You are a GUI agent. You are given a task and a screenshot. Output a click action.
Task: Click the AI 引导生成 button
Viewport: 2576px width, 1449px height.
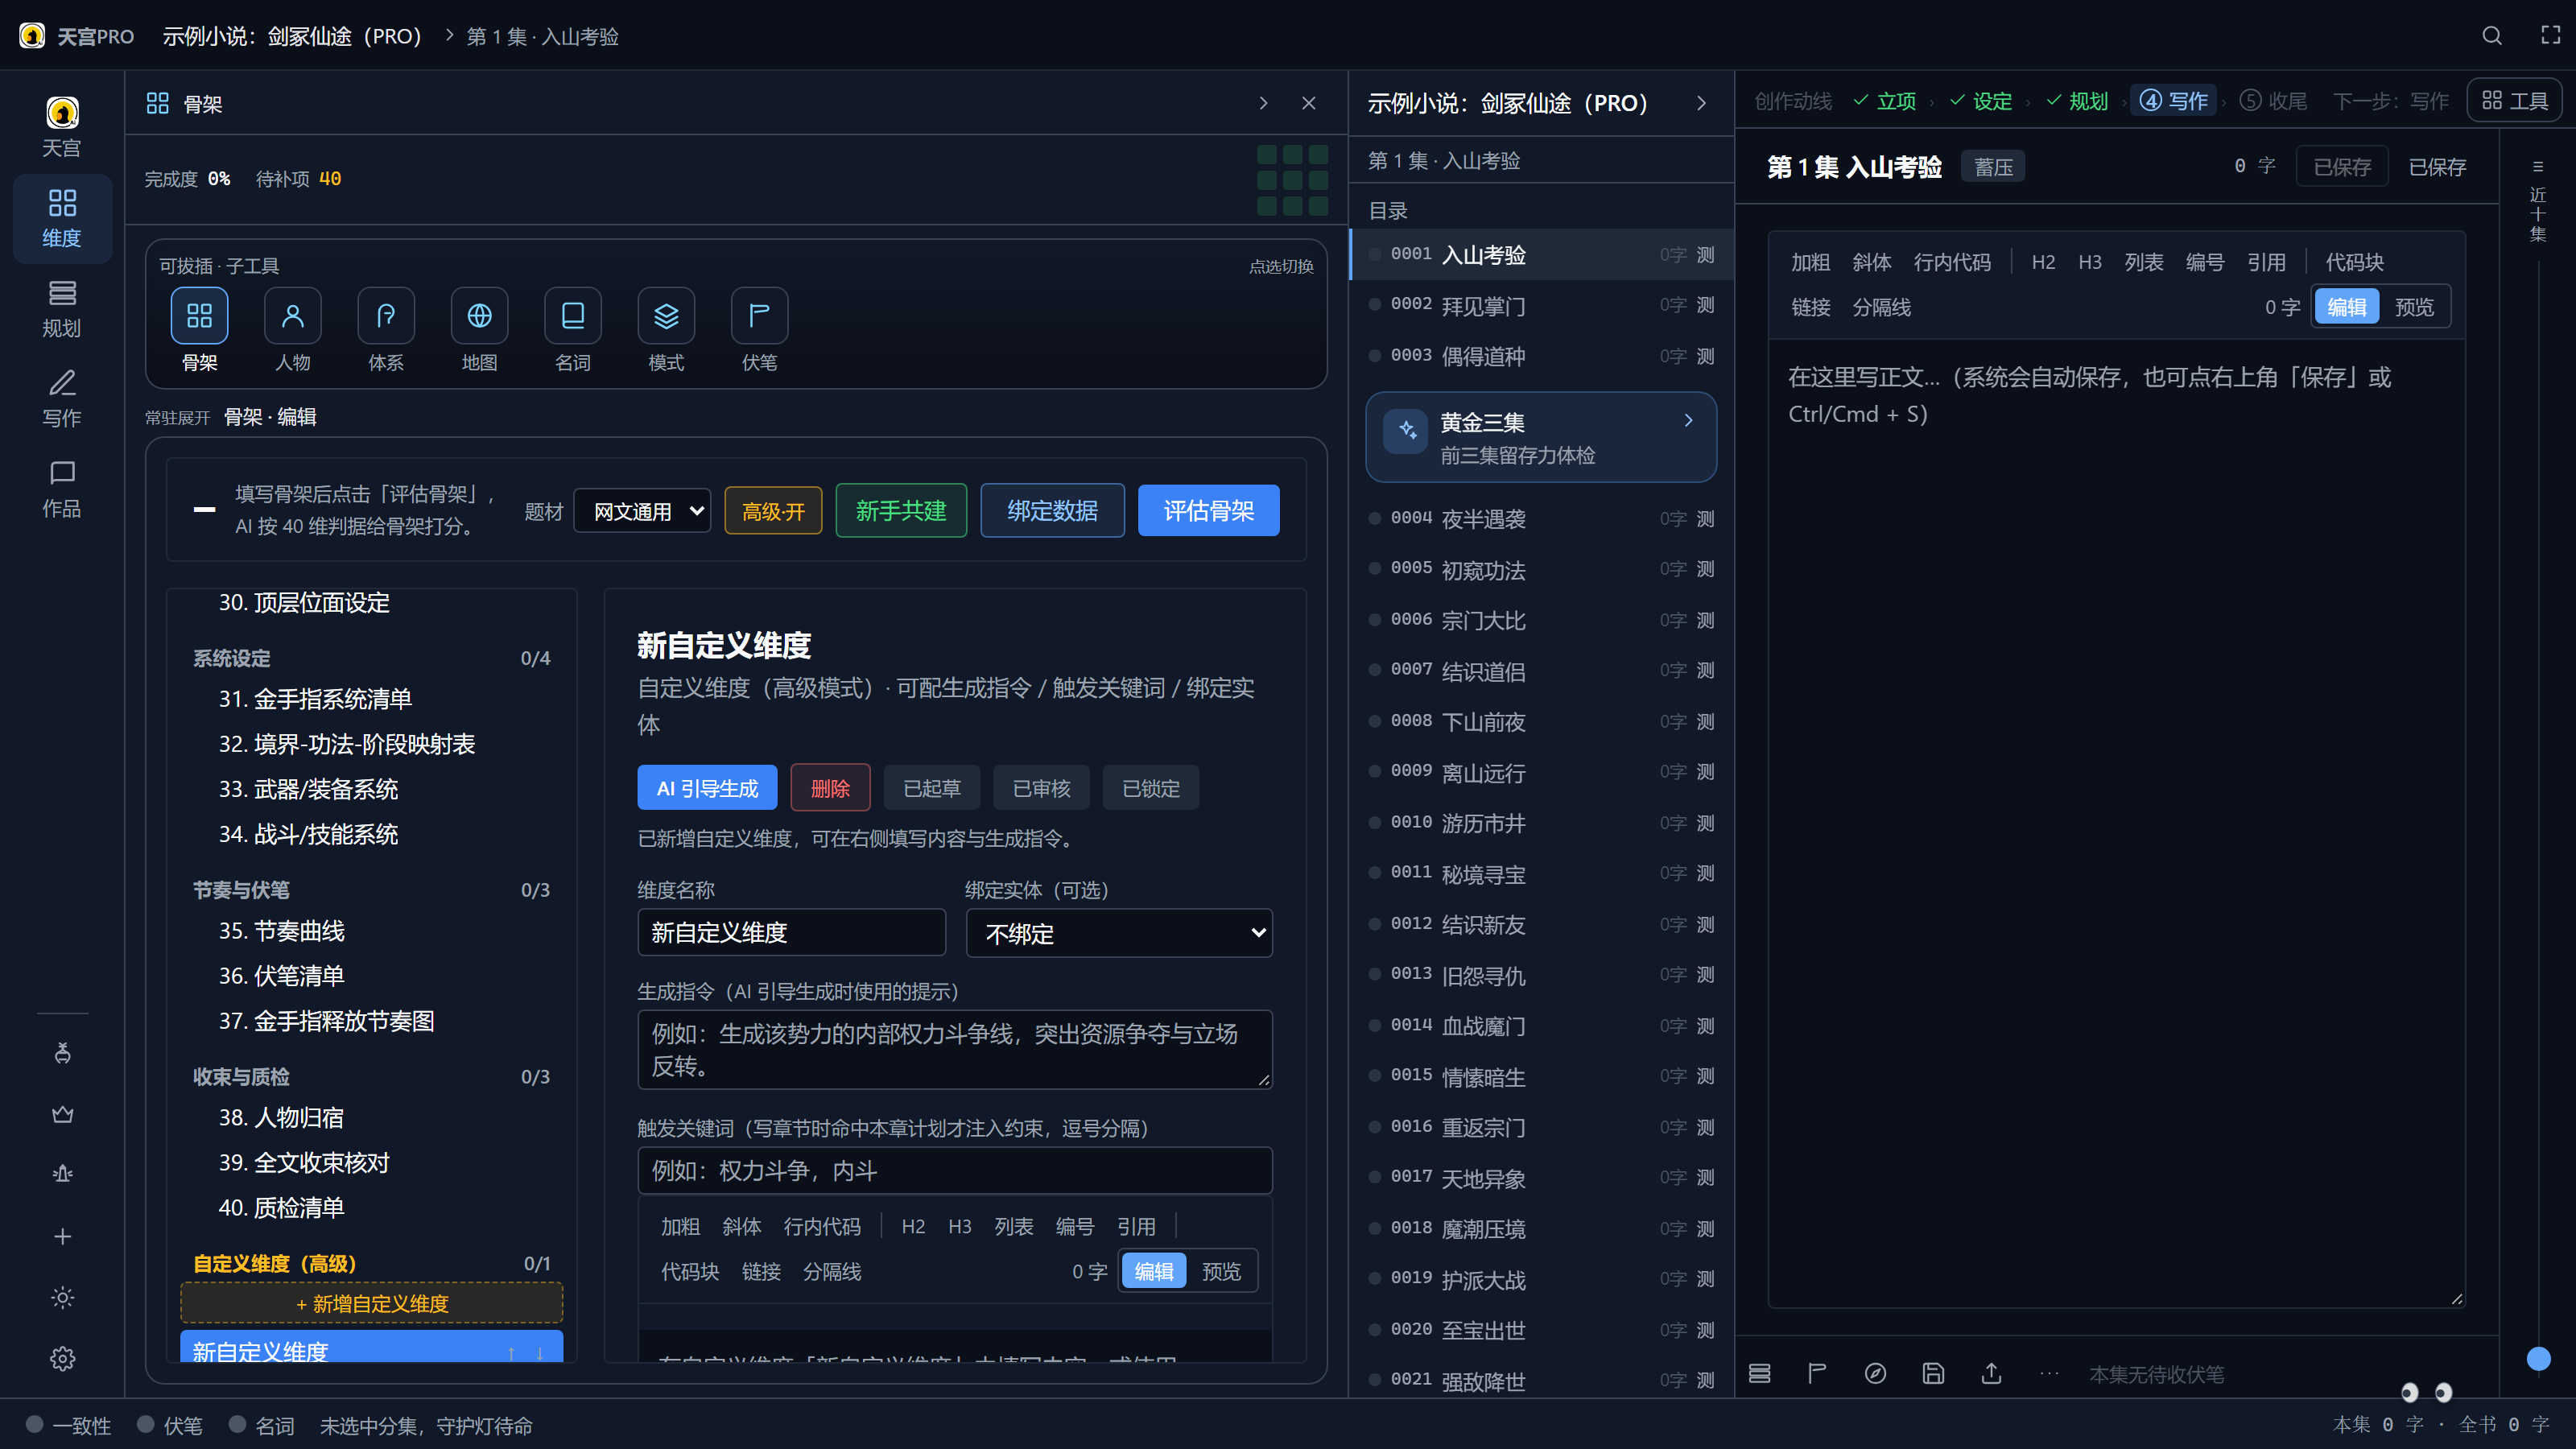pyautogui.click(x=707, y=788)
